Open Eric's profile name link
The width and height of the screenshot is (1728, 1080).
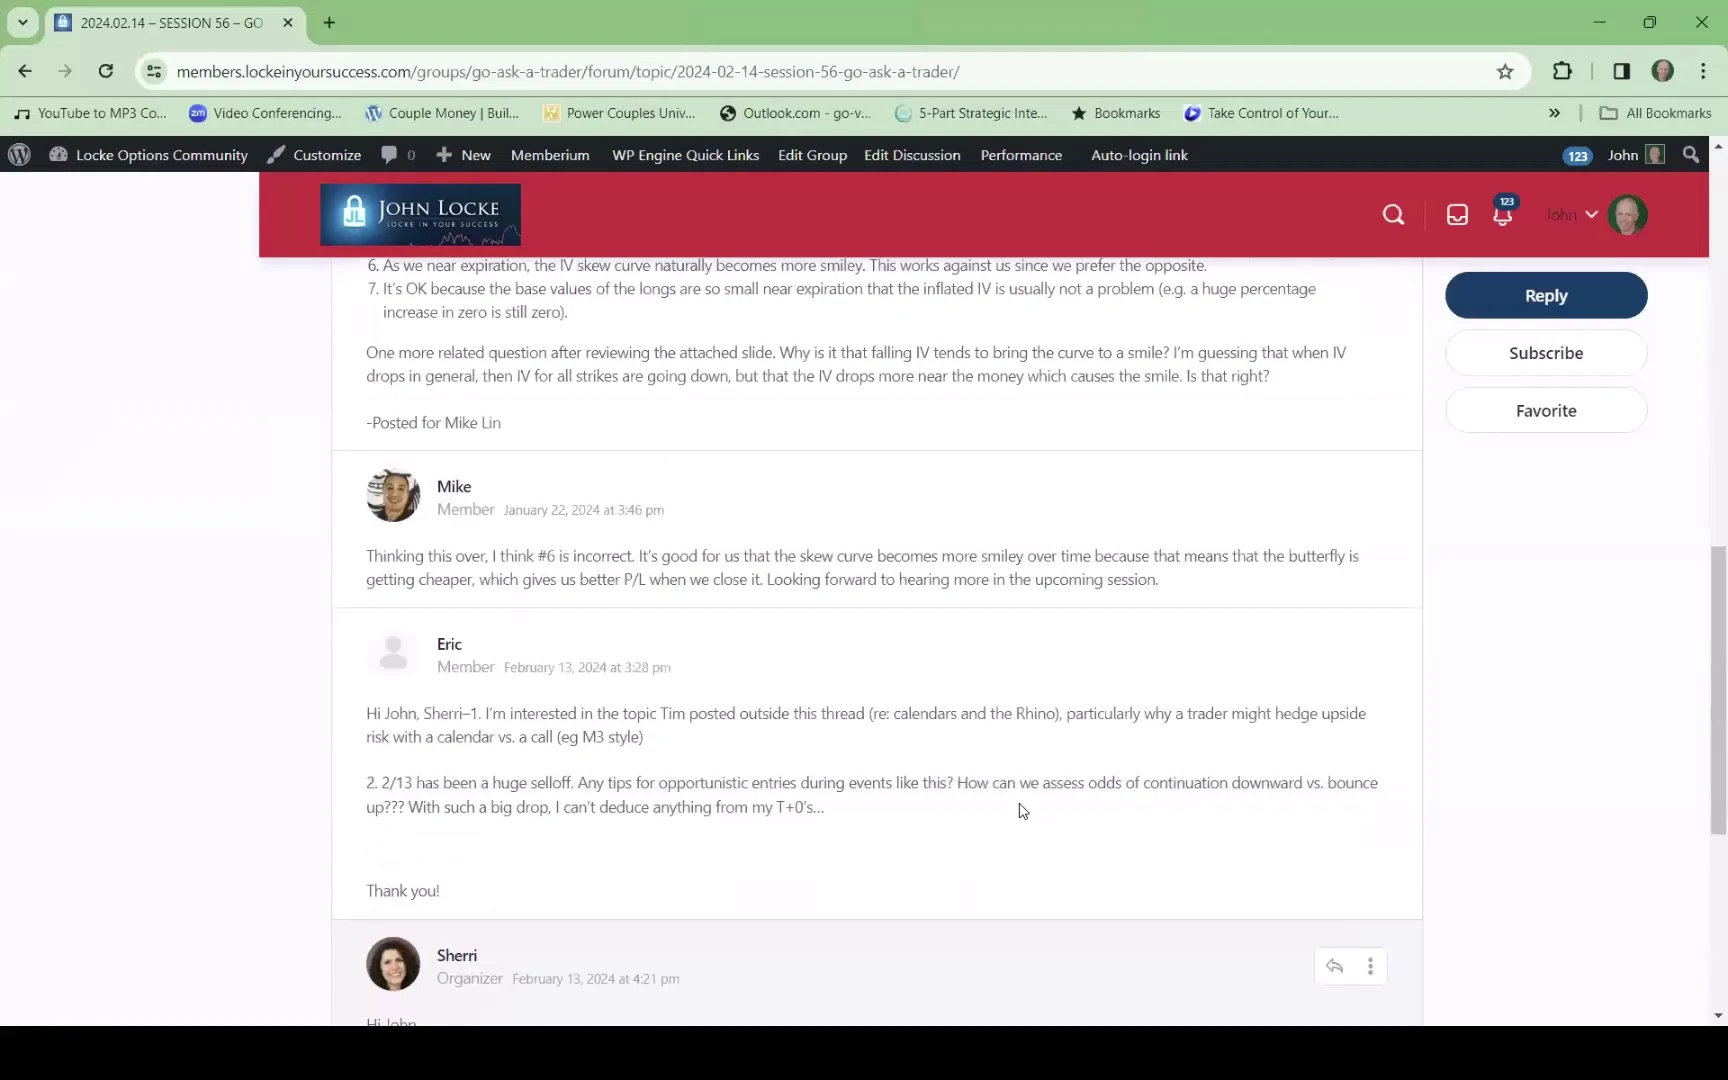tap(449, 644)
